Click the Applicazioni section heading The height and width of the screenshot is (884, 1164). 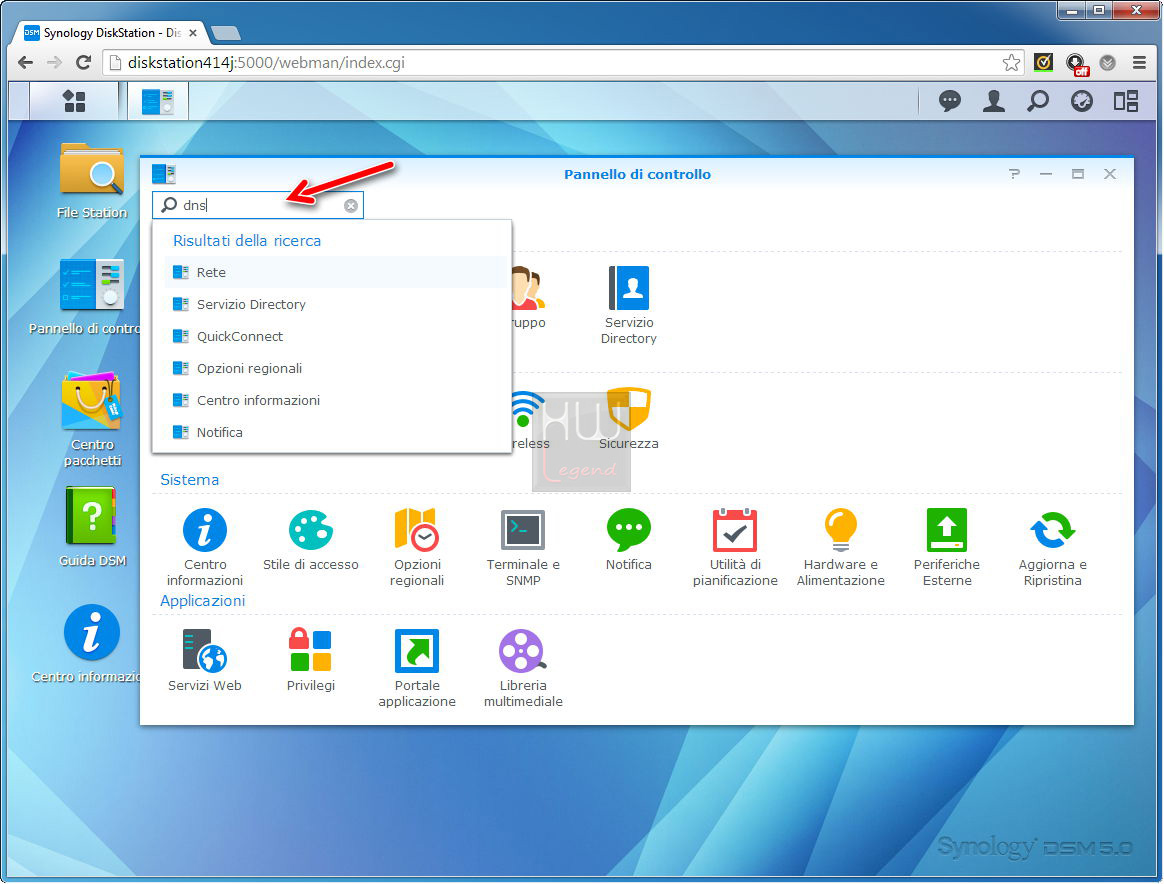point(203,600)
